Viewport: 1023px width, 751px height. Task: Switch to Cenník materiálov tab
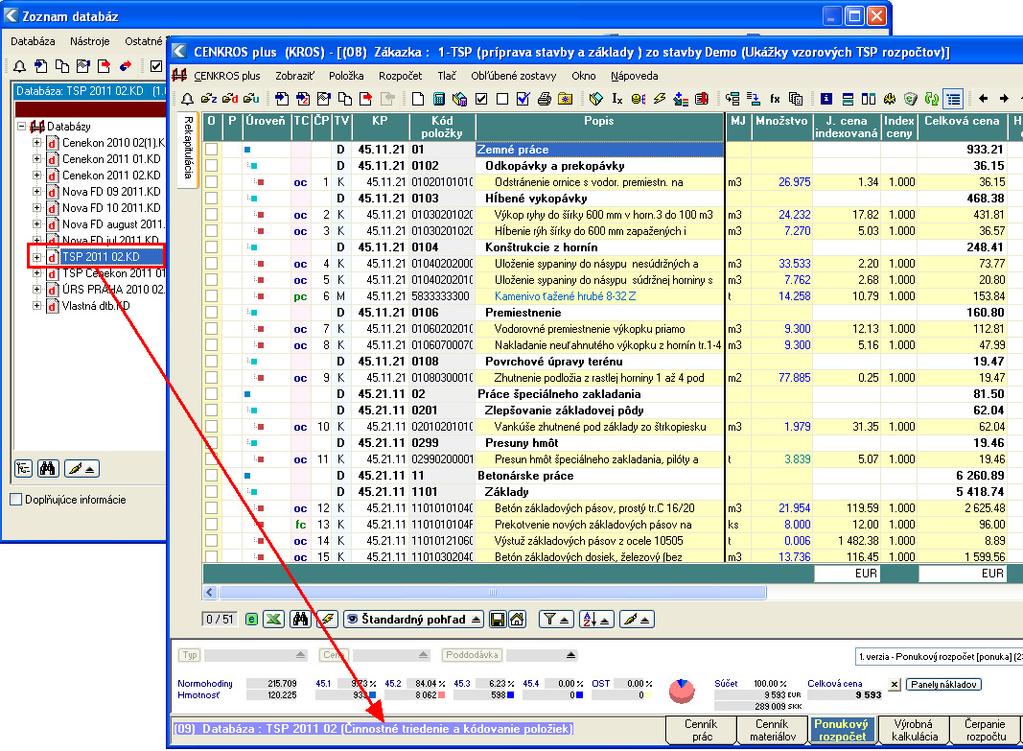[x=772, y=730]
